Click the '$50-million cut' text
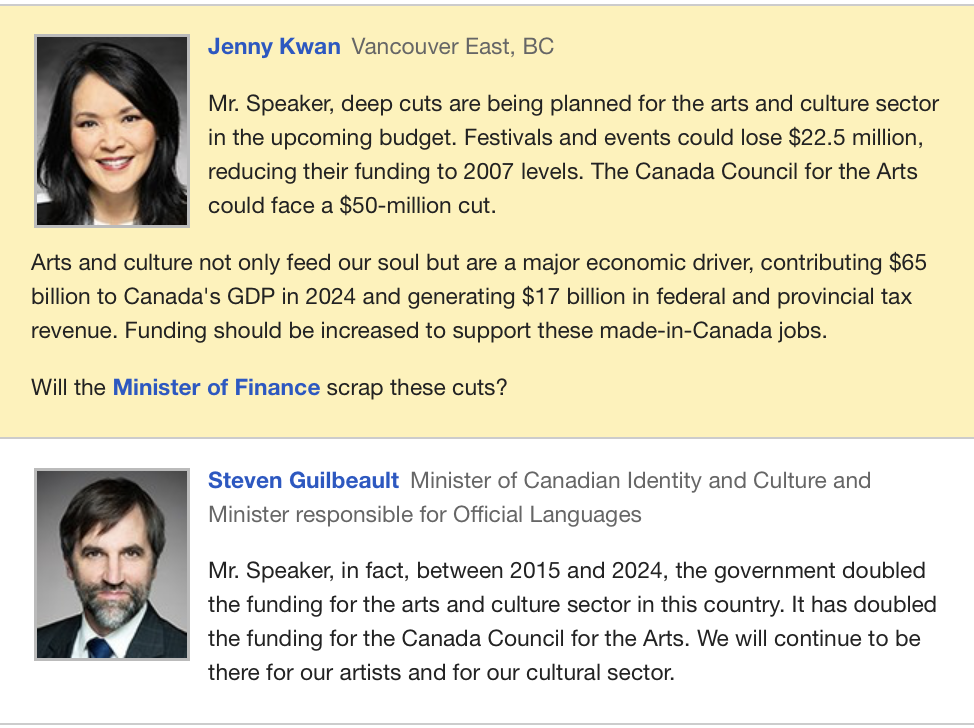 click(x=415, y=205)
